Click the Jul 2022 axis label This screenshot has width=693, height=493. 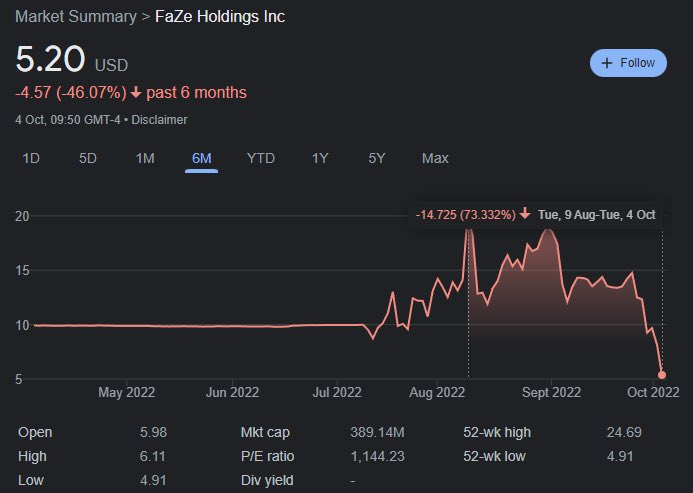point(337,392)
